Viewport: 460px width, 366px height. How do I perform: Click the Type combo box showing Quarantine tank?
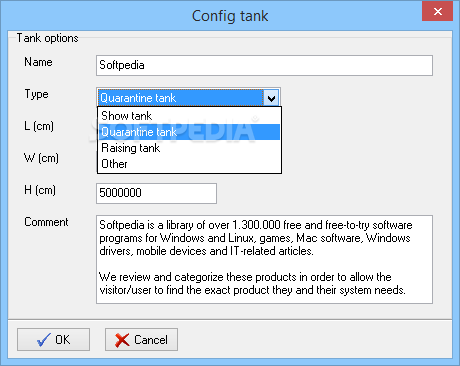188,98
